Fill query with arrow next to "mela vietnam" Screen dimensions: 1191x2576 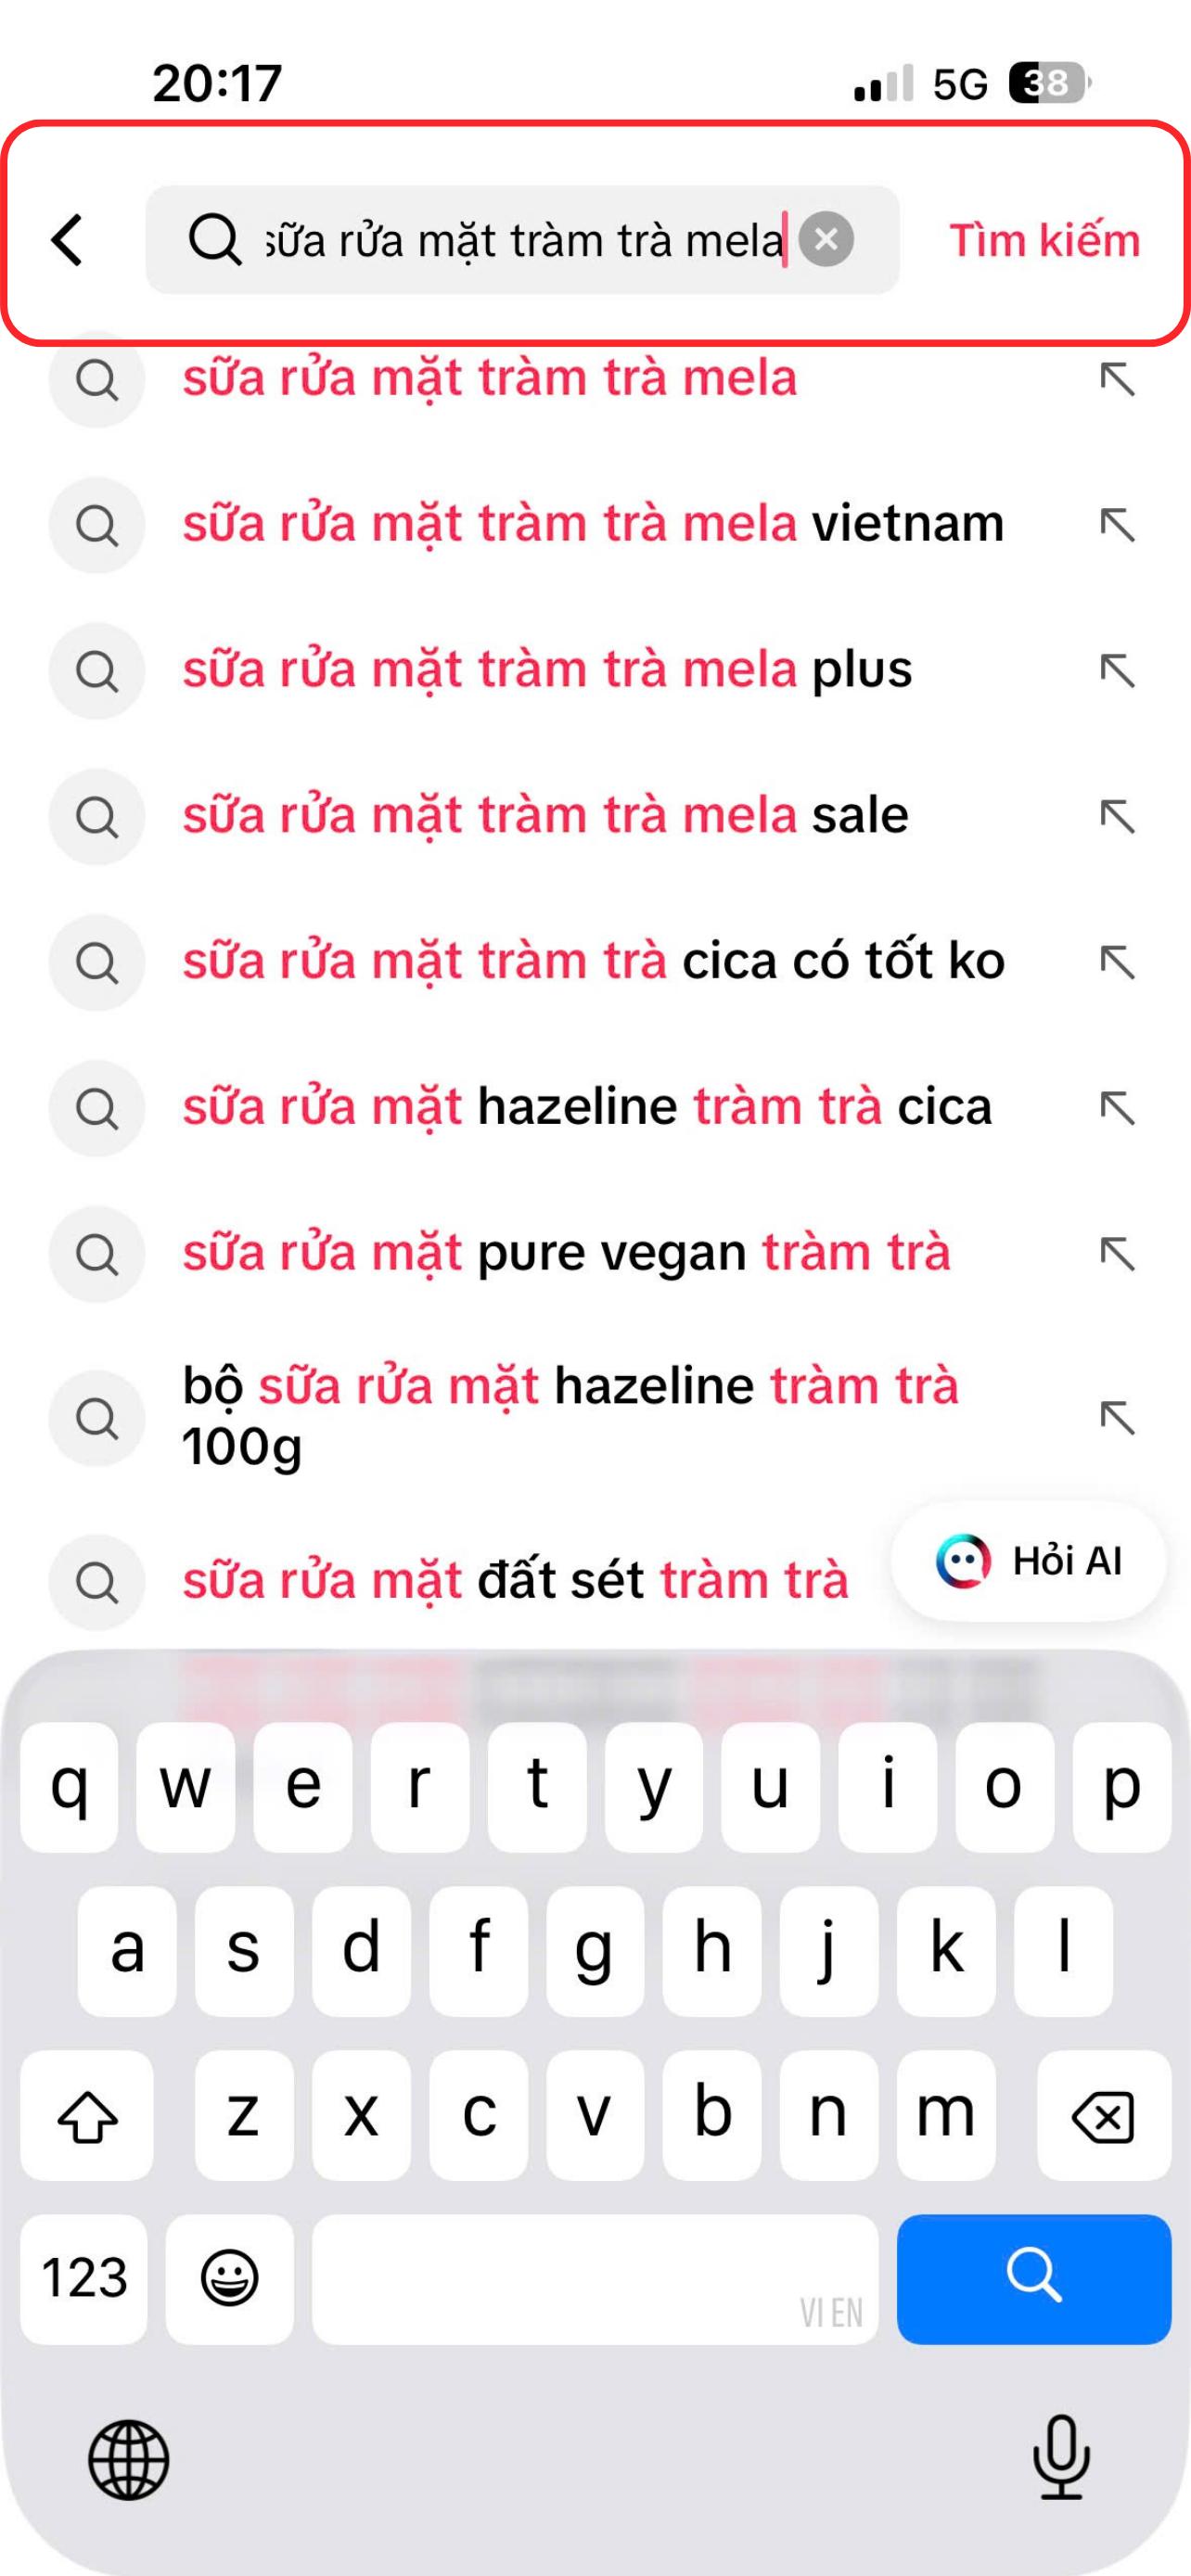[1117, 525]
